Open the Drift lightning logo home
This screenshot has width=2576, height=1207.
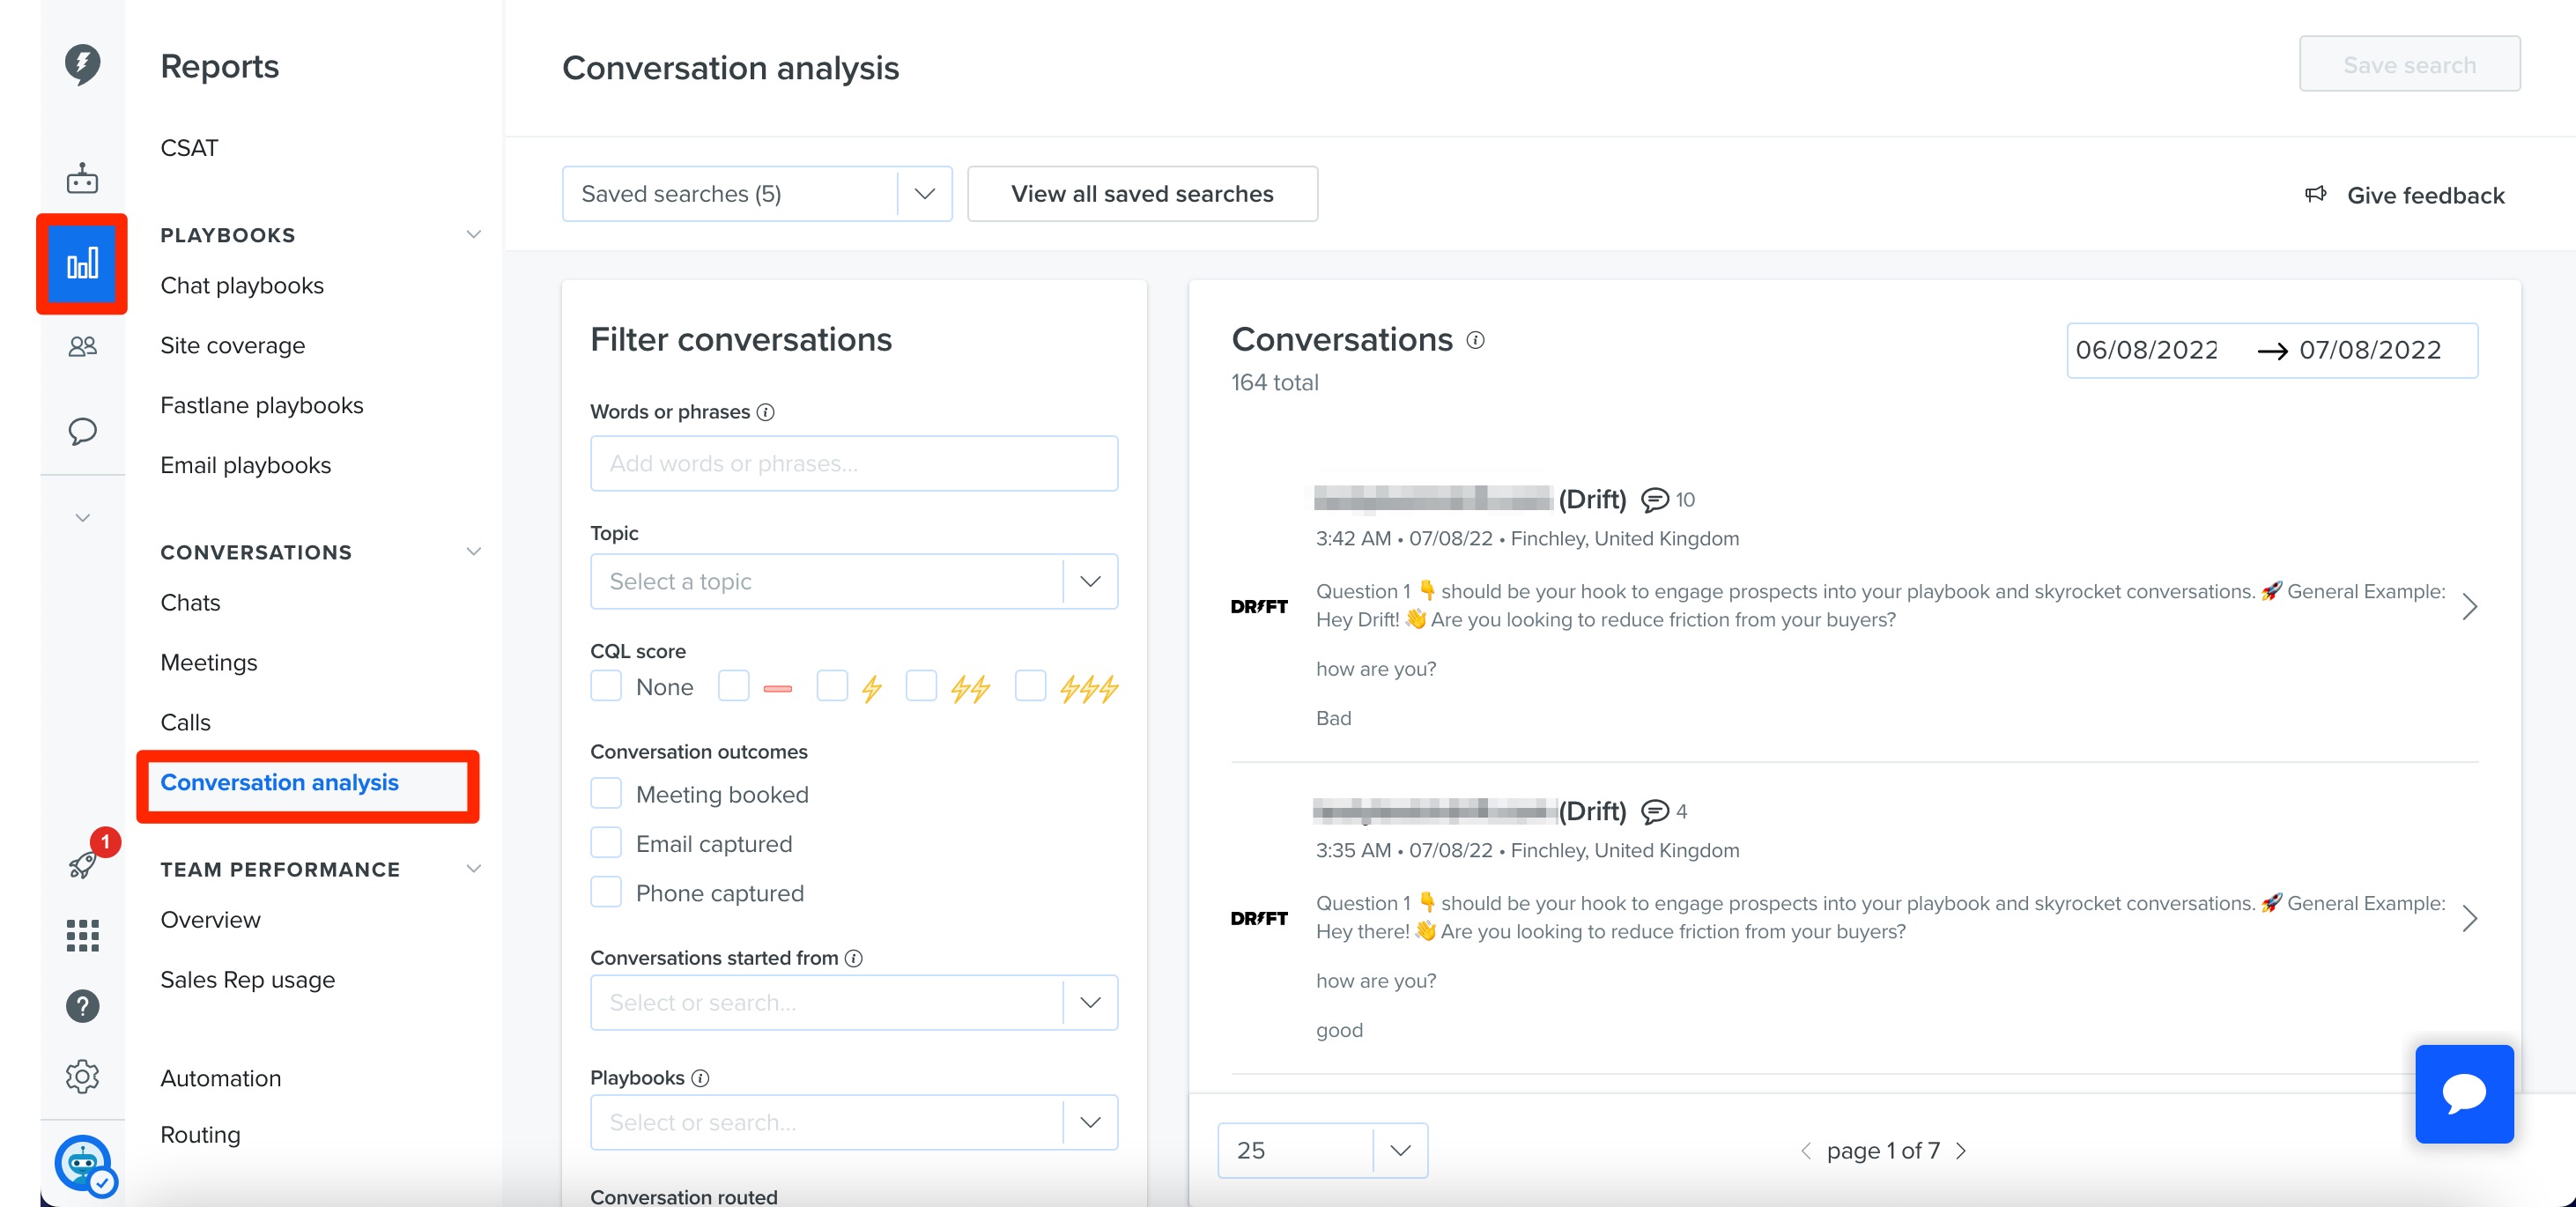[x=82, y=64]
